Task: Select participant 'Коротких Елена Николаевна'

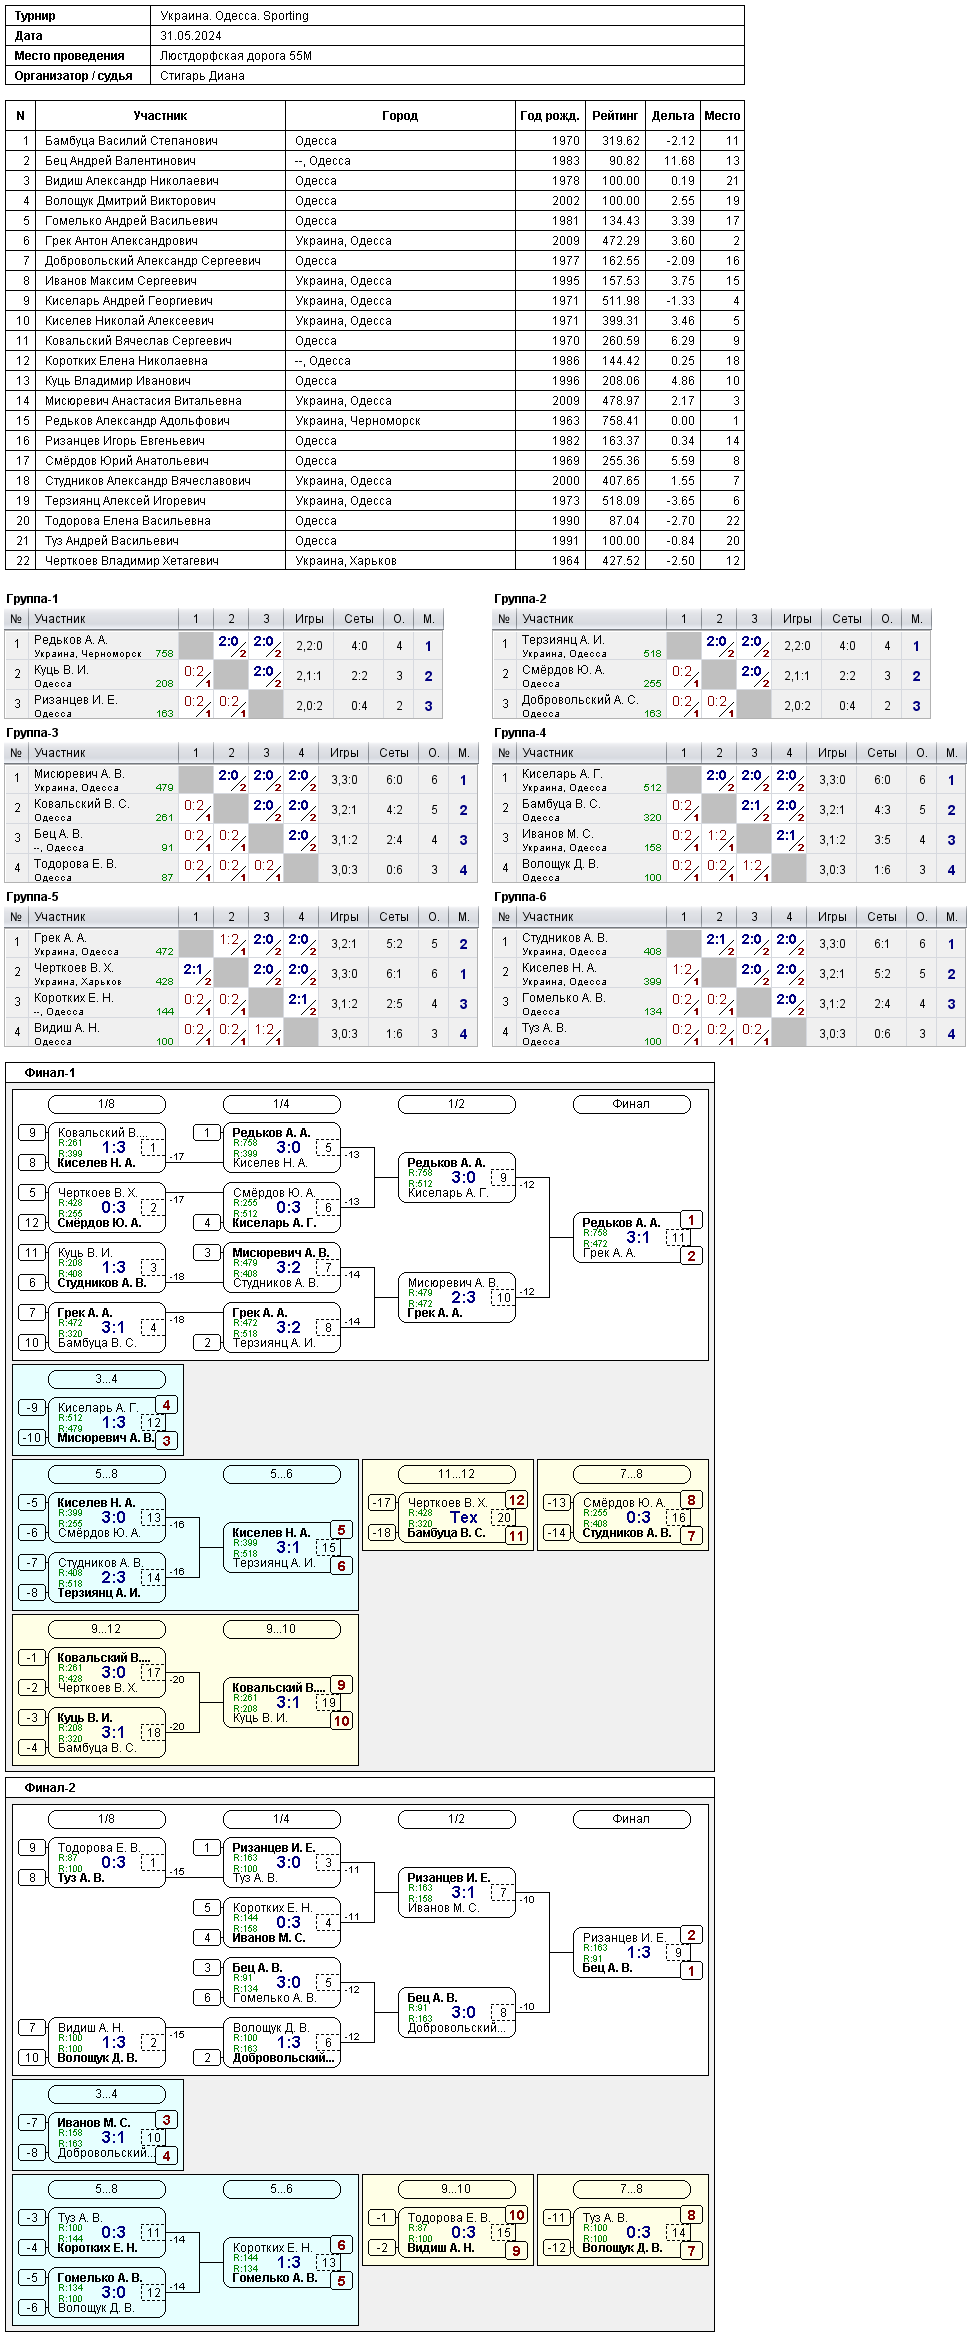Action: [126, 361]
